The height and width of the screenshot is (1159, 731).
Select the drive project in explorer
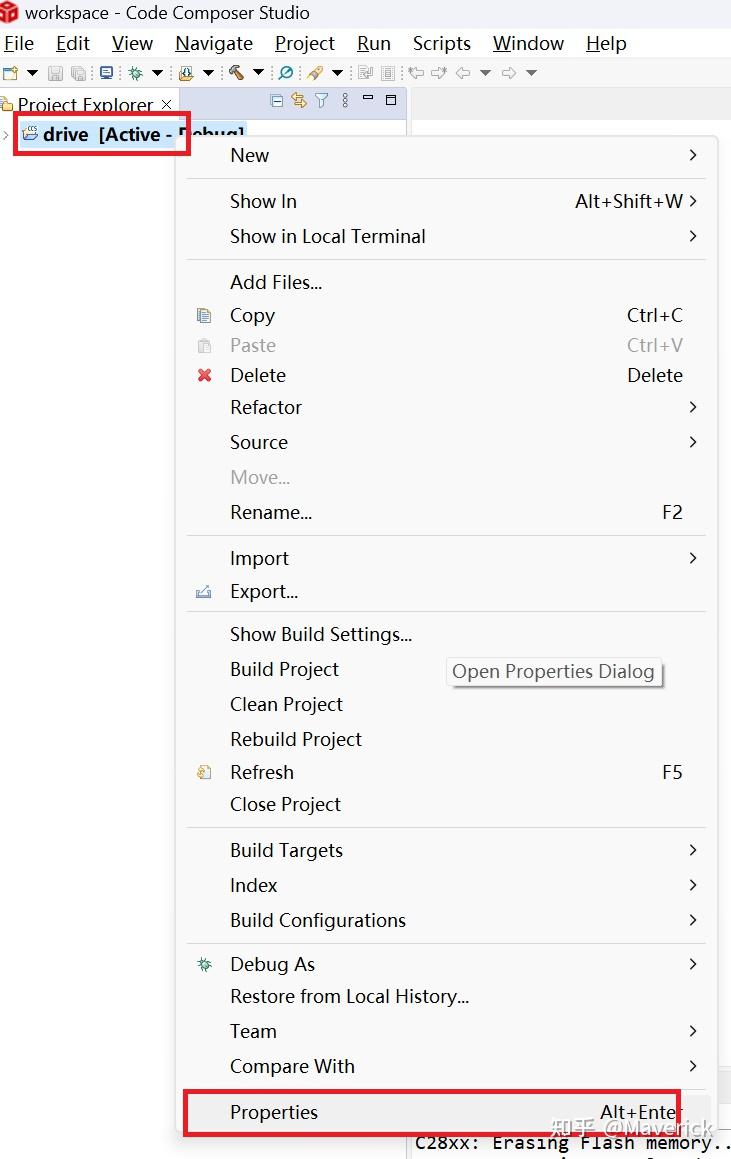pyautogui.click(x=66, y=135)
